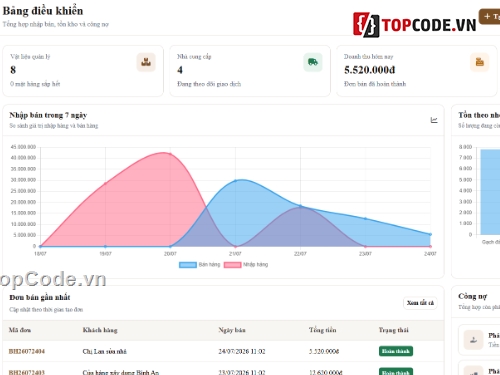This screenshot has width=500, height=375.
Task: Click the value 4 in Nhà cung cấp card
Action: point(180,70)
